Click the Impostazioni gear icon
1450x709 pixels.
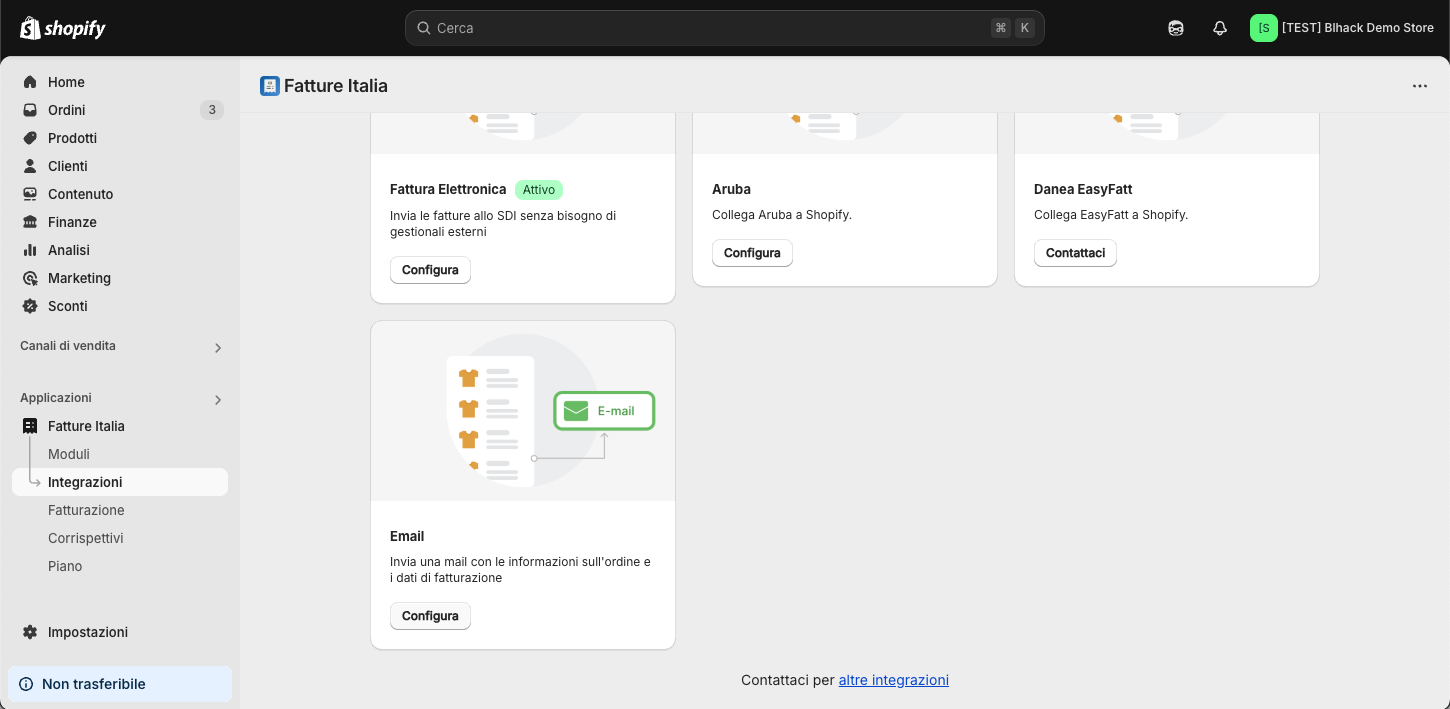tap(30, 632)
